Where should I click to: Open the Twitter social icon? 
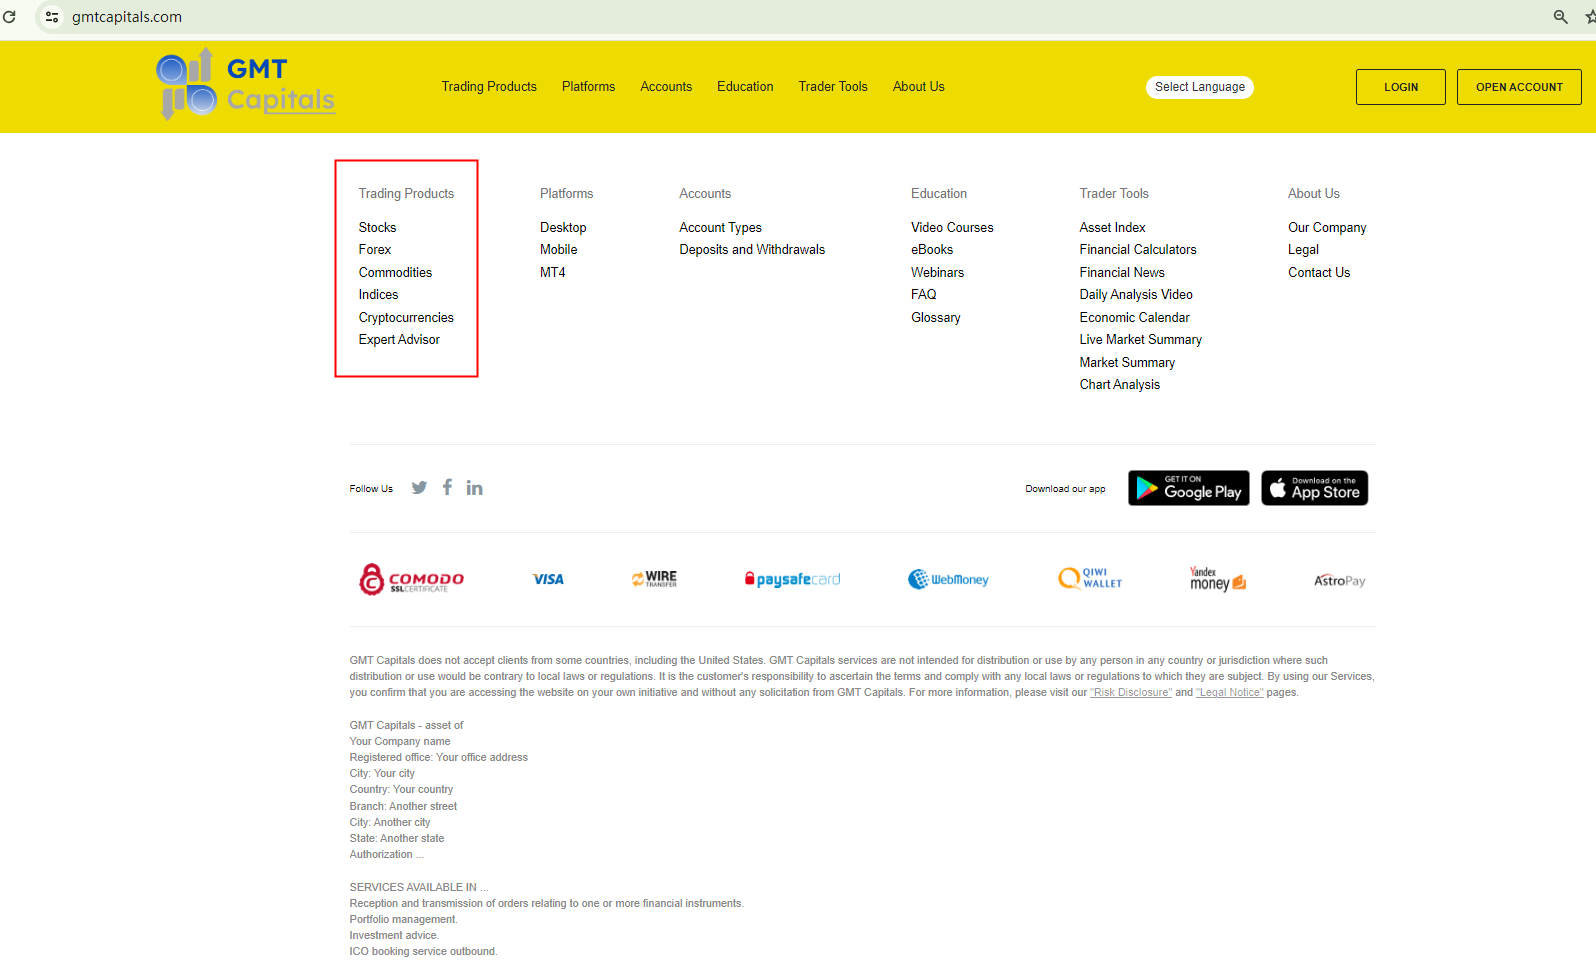(419, 488)
